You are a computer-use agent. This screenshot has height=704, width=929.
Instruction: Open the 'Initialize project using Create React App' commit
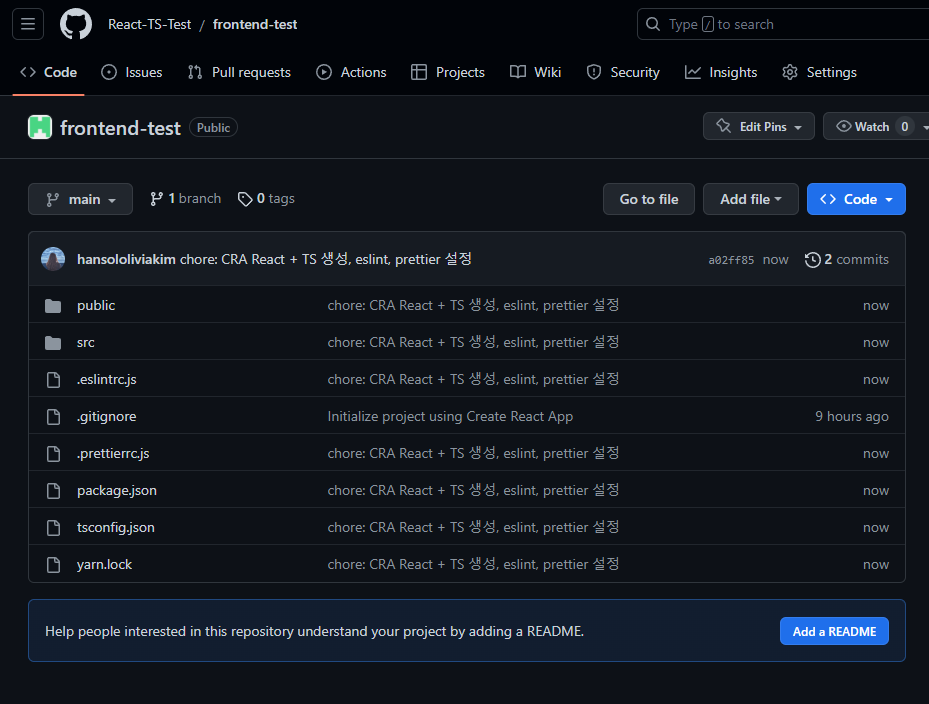[450, 417]
